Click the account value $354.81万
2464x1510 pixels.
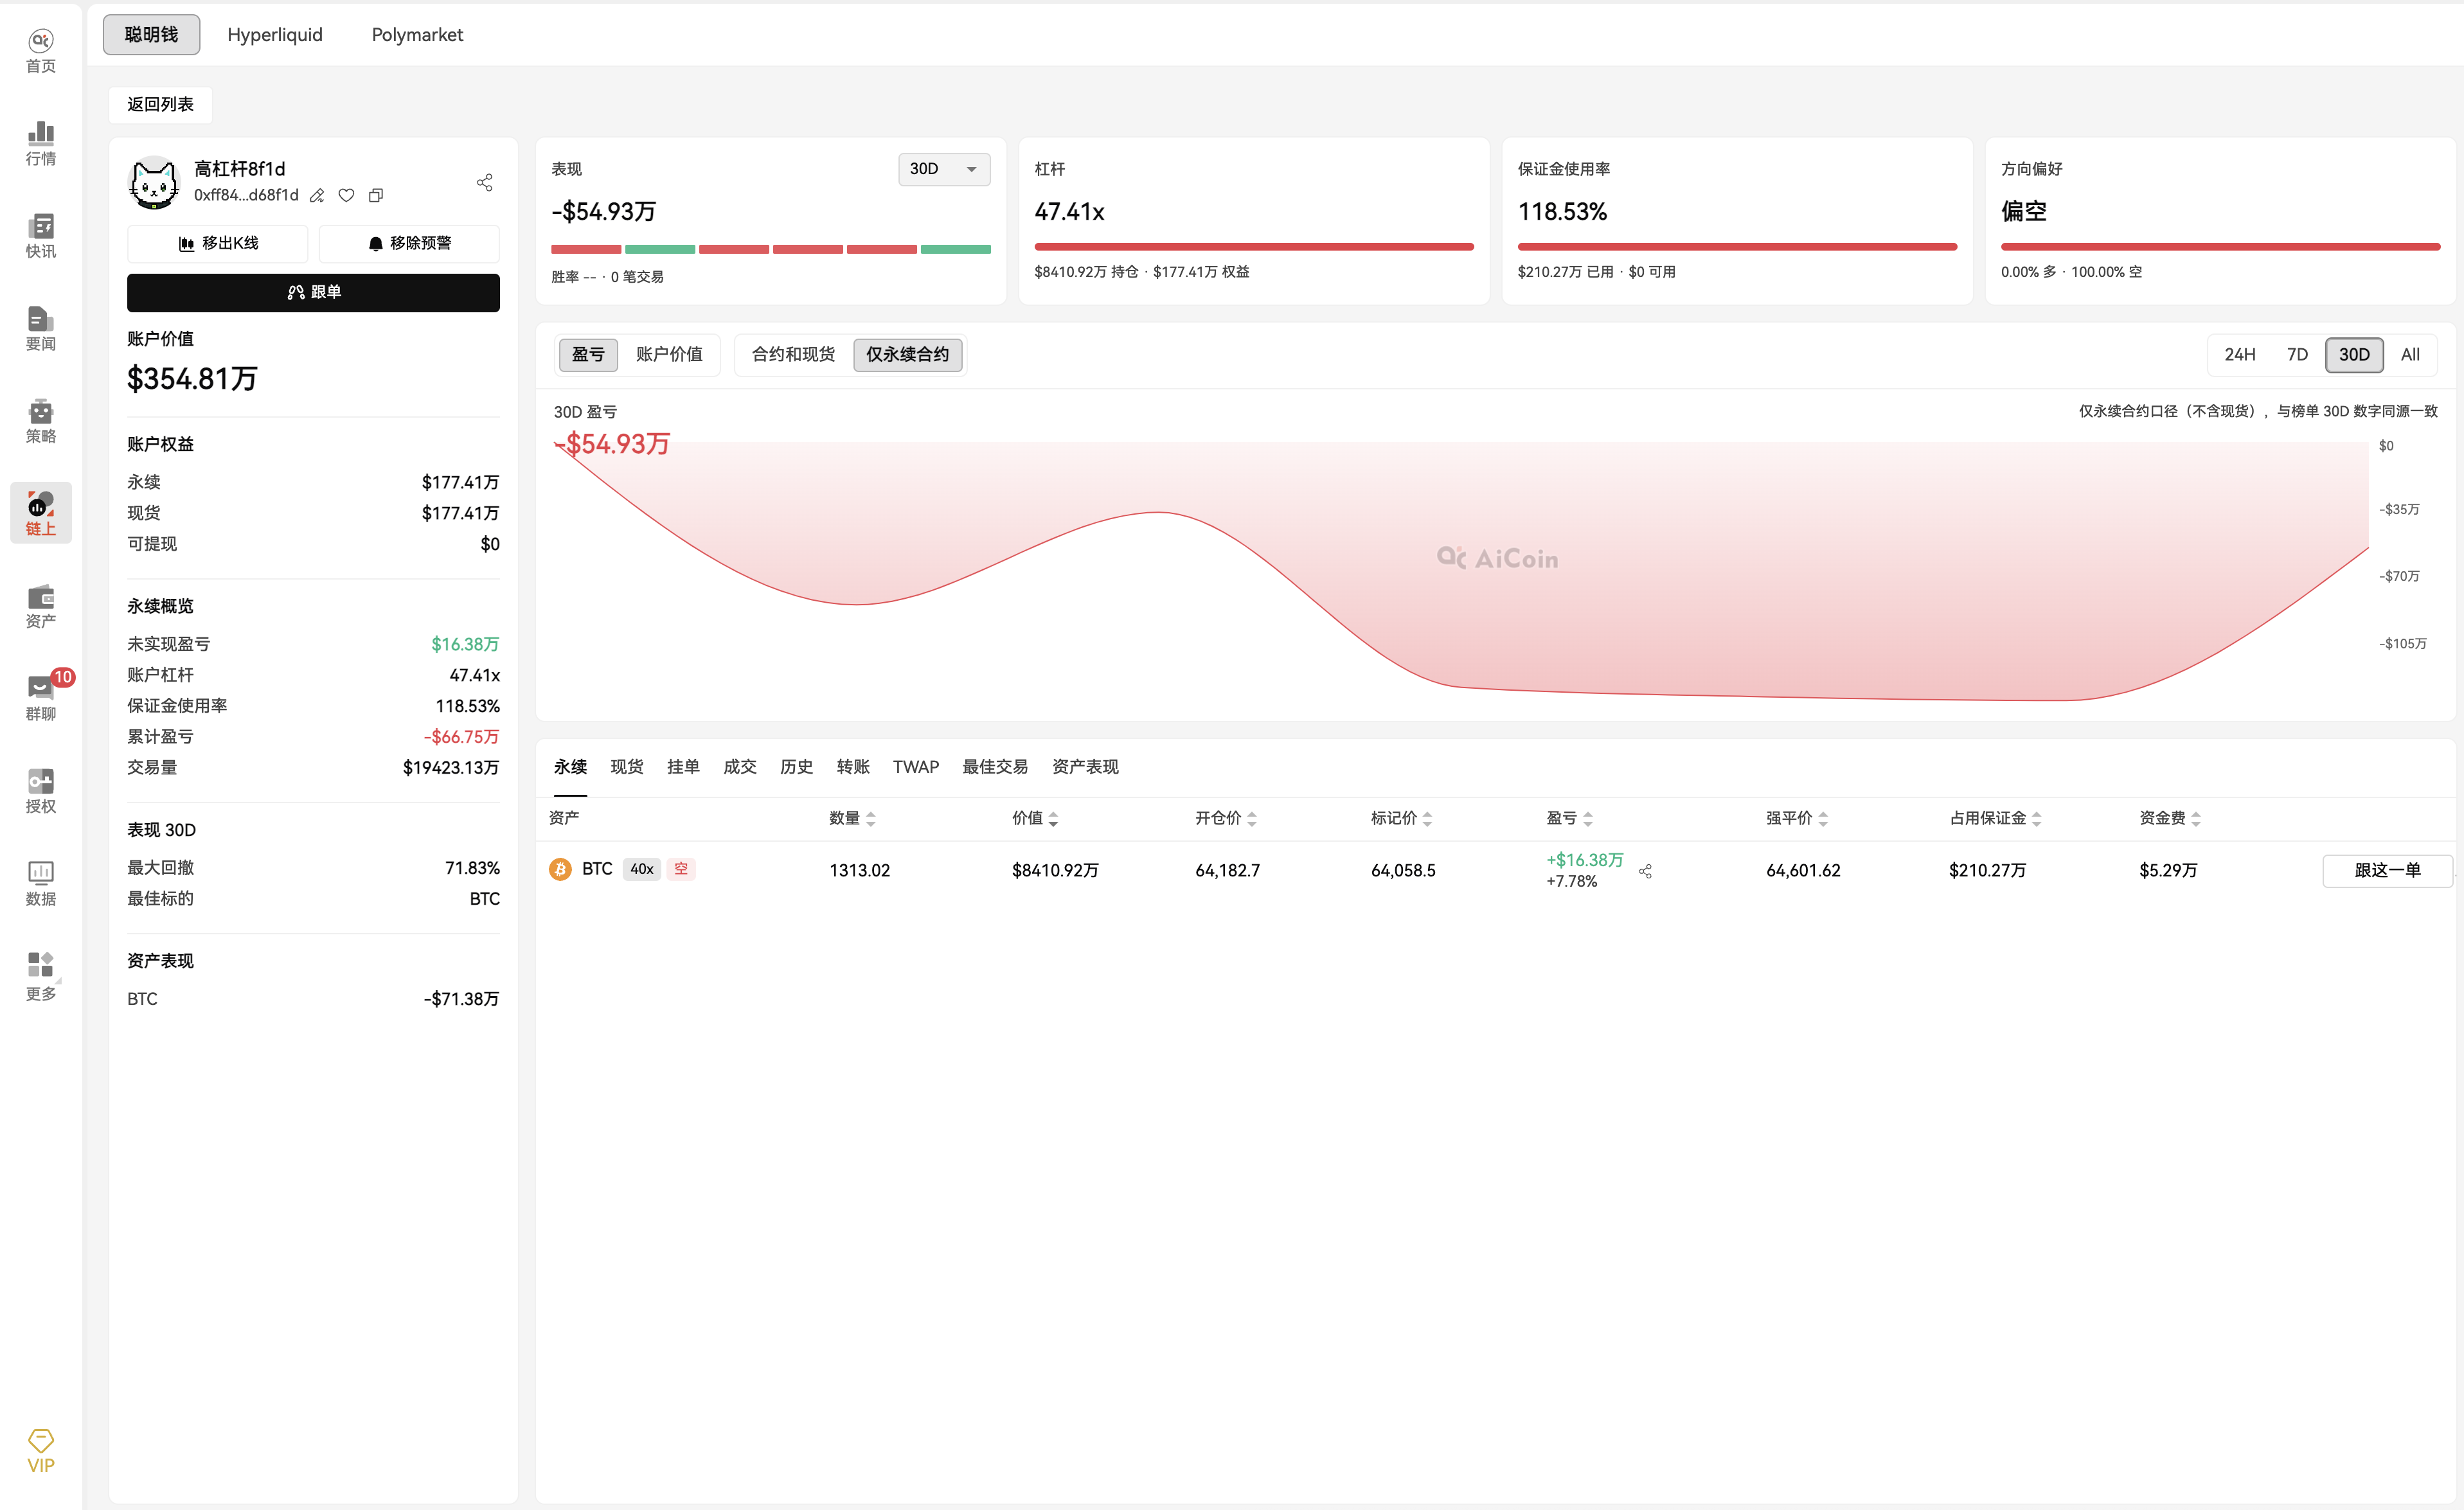click(192, 379)
